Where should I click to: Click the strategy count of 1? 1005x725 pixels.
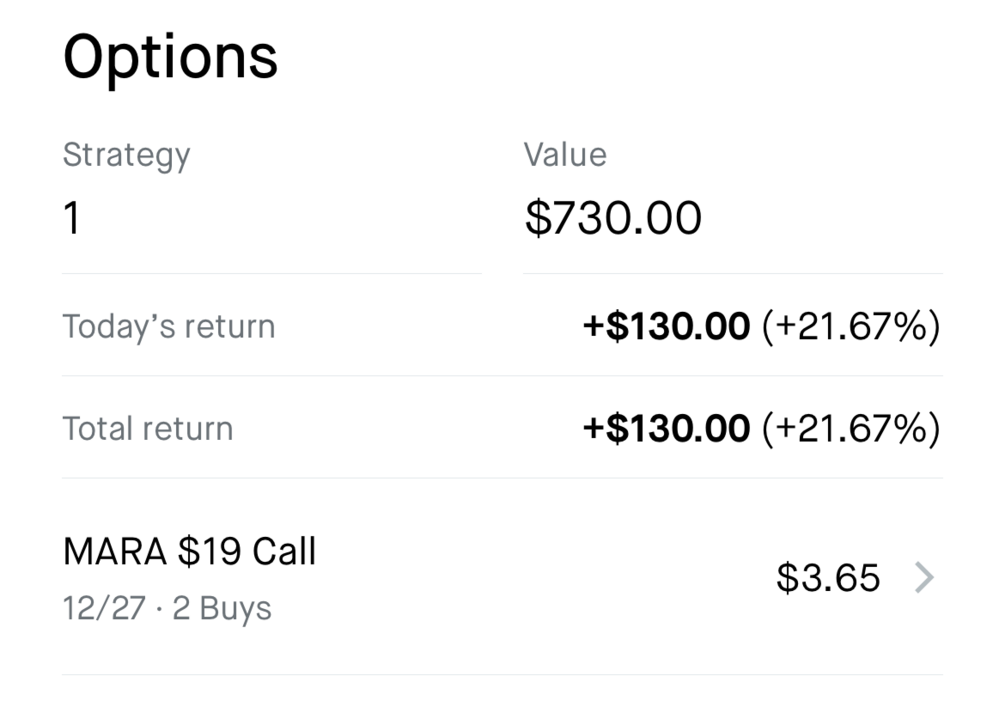[71, 218]
